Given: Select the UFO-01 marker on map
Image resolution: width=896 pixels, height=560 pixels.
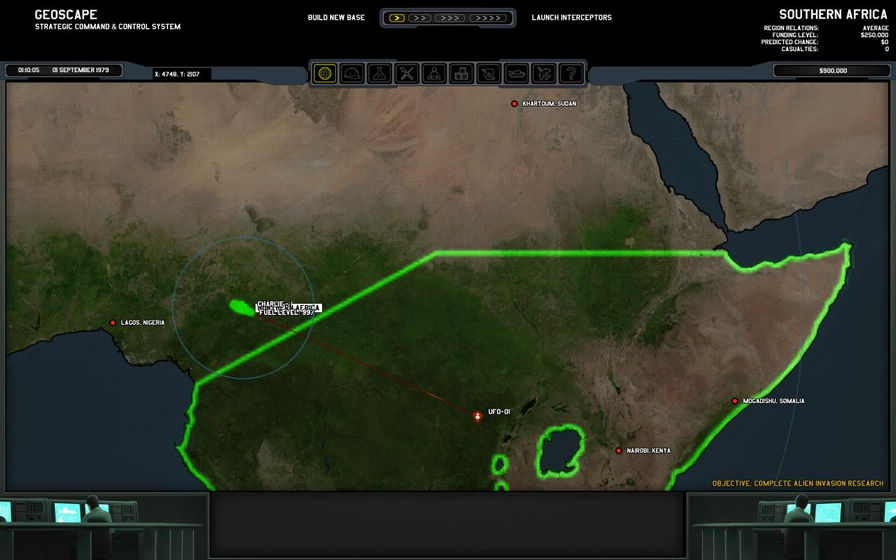Looking at the screenshot, I should pyautogui.click(x=478, y=416).
